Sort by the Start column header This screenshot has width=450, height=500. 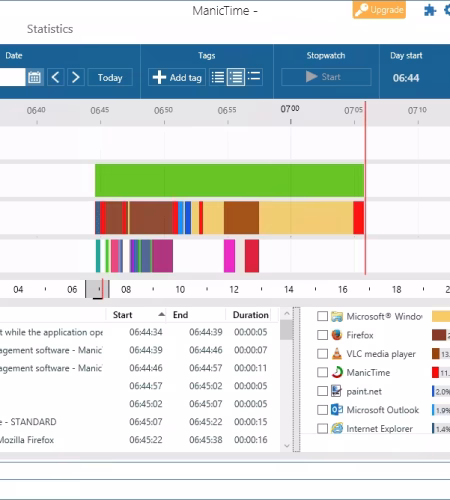[x=136, y=315]
